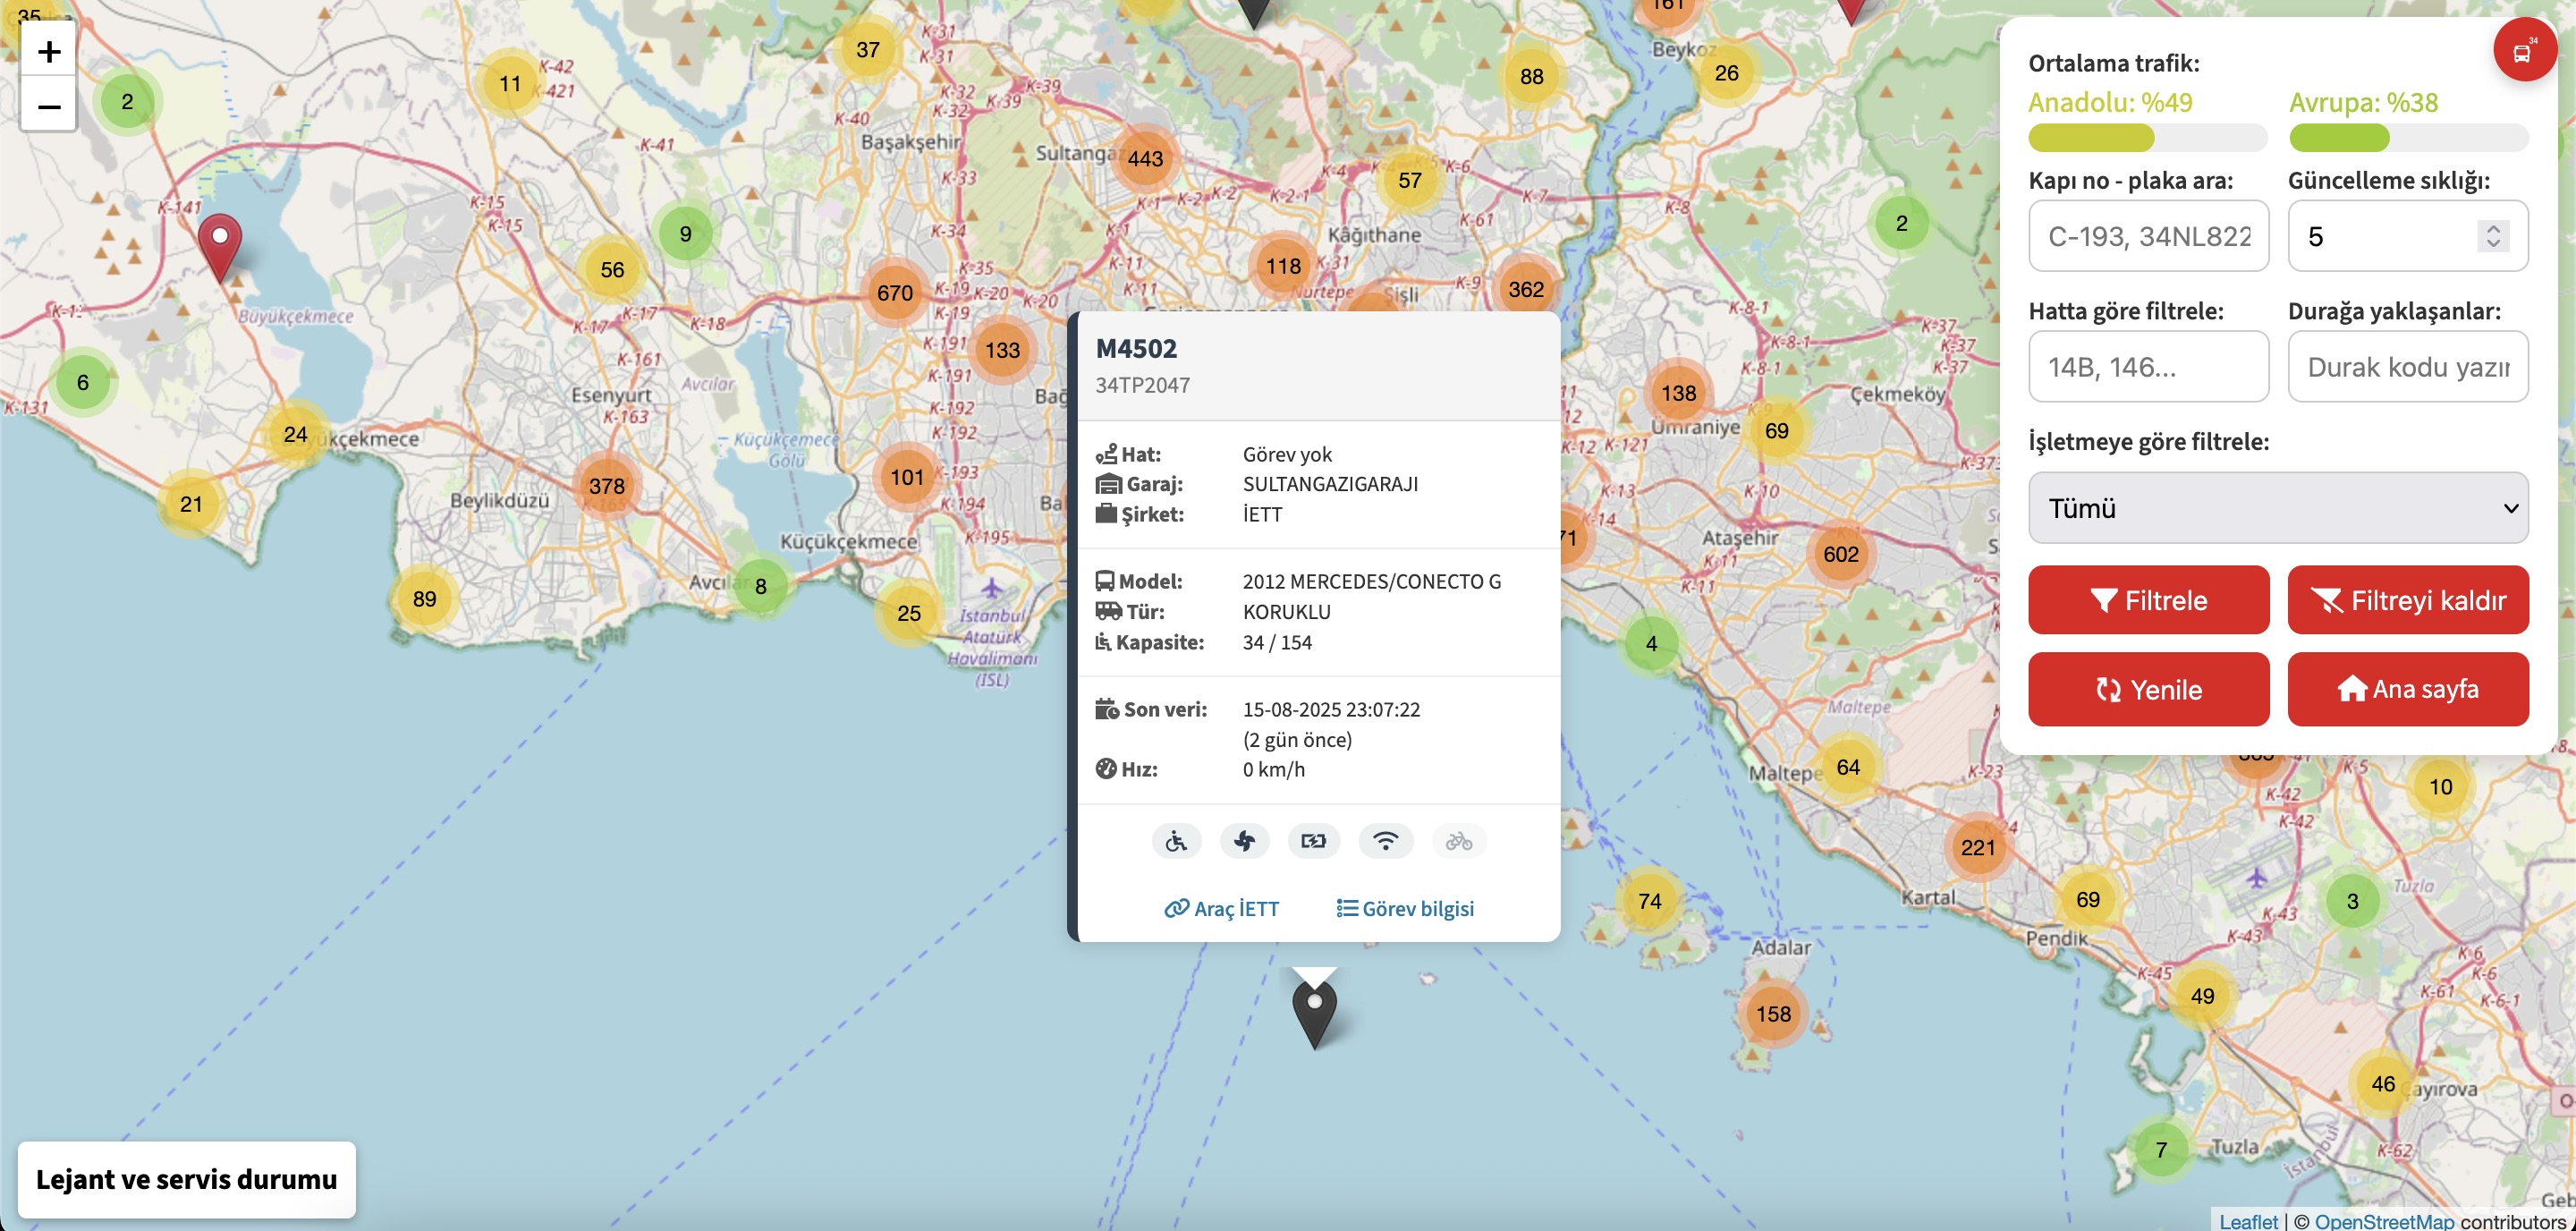Image resolution: width=2576 pixels, height=1231 pixels.
Task: Zoom out on the map
Action: [x=49, y=105]
